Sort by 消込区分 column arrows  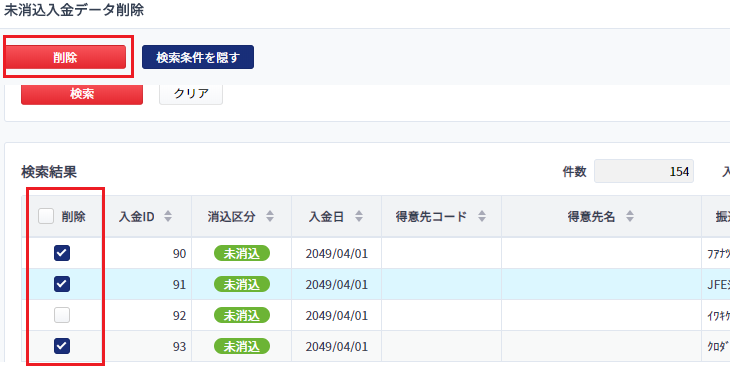(270, 217)
